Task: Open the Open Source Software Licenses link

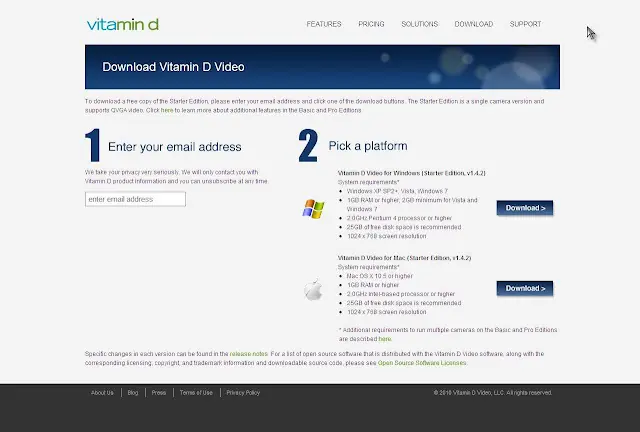Action: tap(422, 363)
